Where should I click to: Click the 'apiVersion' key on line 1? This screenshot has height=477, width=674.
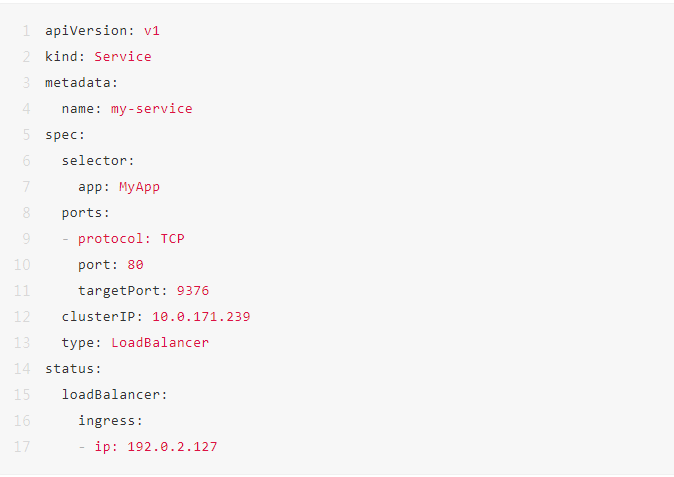(83, 31)
